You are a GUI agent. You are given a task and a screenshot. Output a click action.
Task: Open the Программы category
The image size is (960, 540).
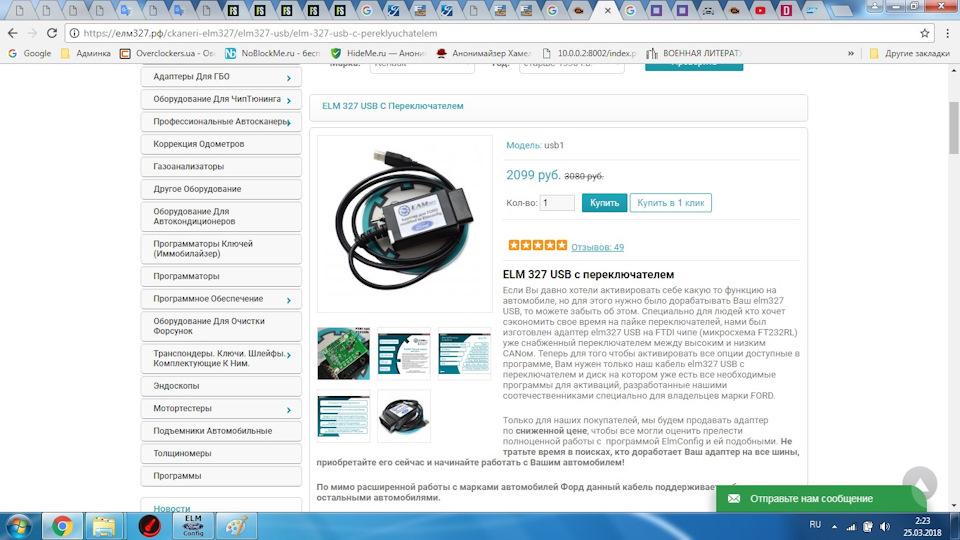(x=221, y=476)
